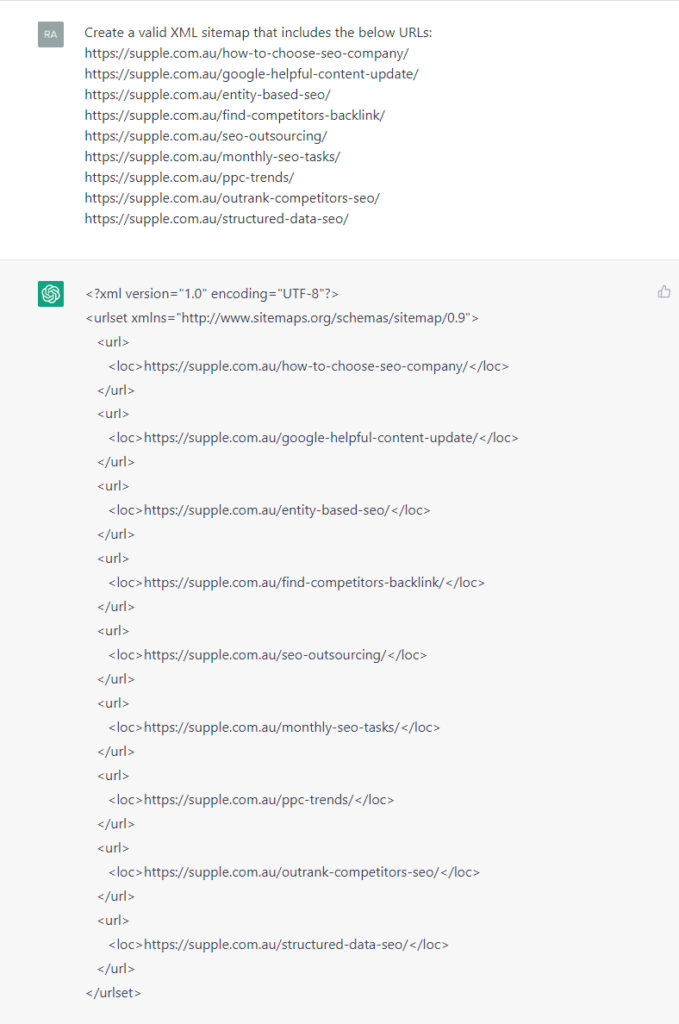Click the XML declaration line with UTF-8
679x1024 pixels.
(212, 294)
